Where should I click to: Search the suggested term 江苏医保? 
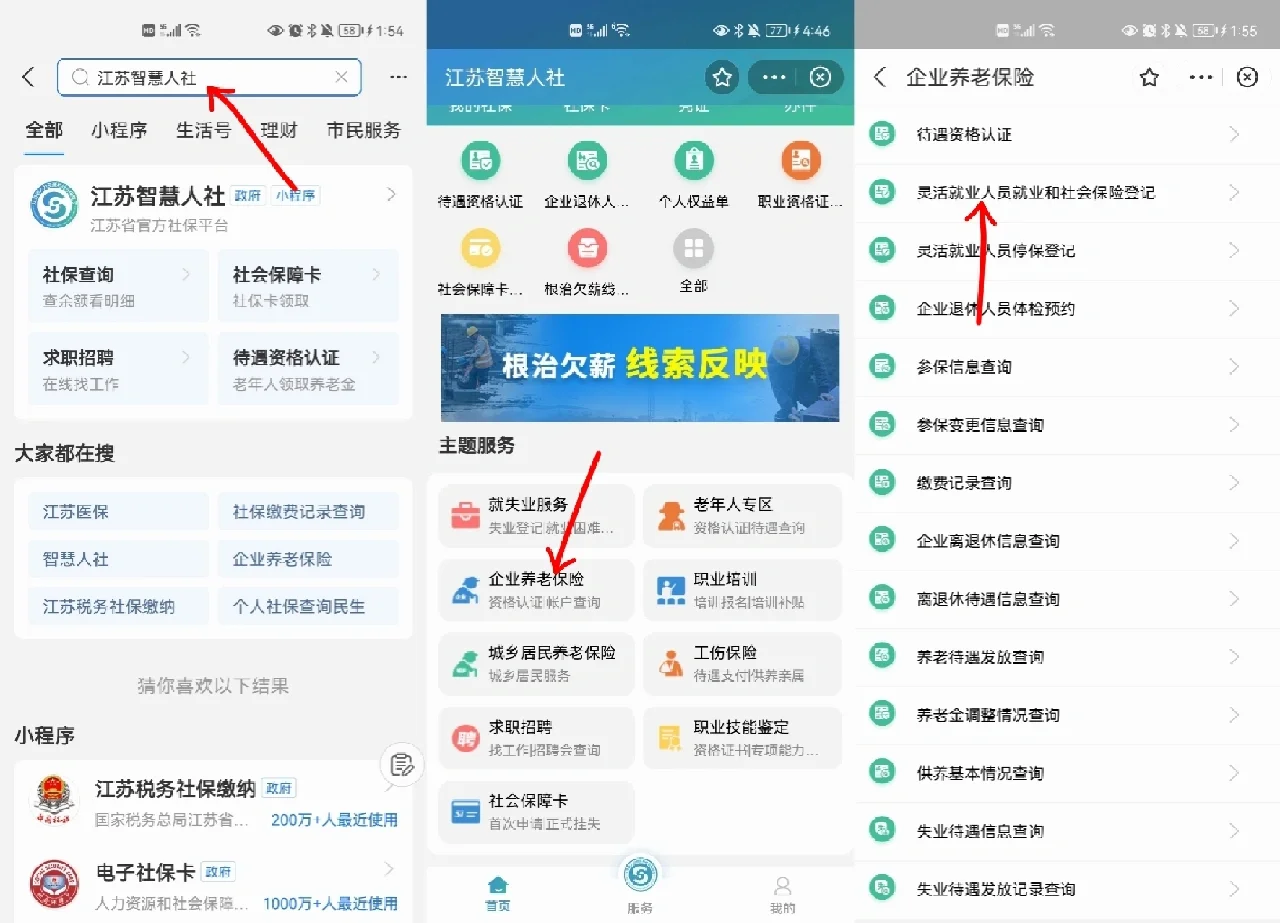(x=118, y=511)
